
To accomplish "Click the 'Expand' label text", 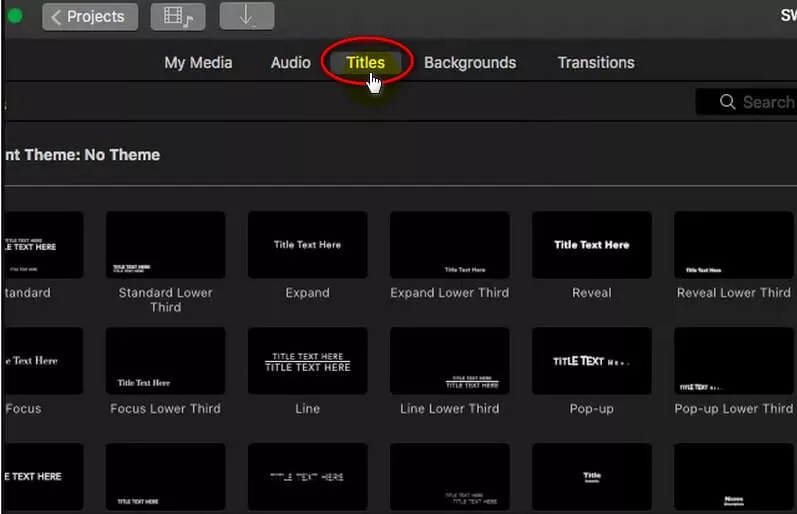I will pyautogui.click(x=308, y=293).
